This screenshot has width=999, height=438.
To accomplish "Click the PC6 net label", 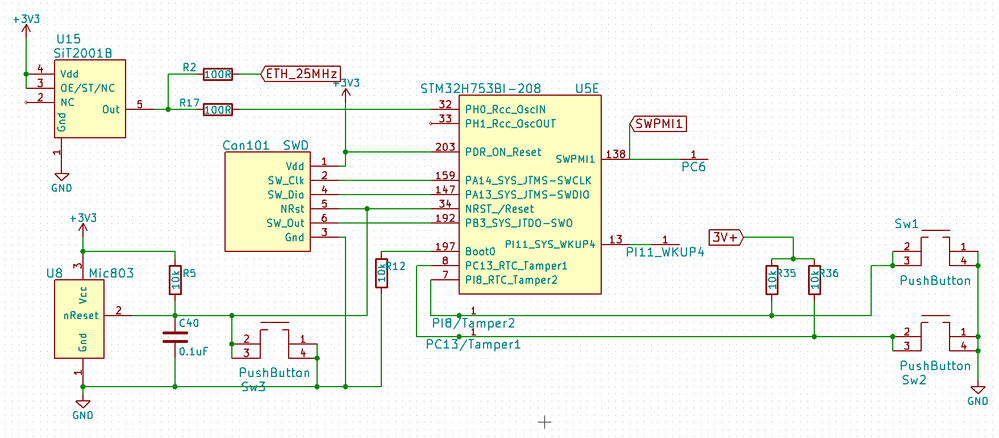I will [x=692, y=167].
